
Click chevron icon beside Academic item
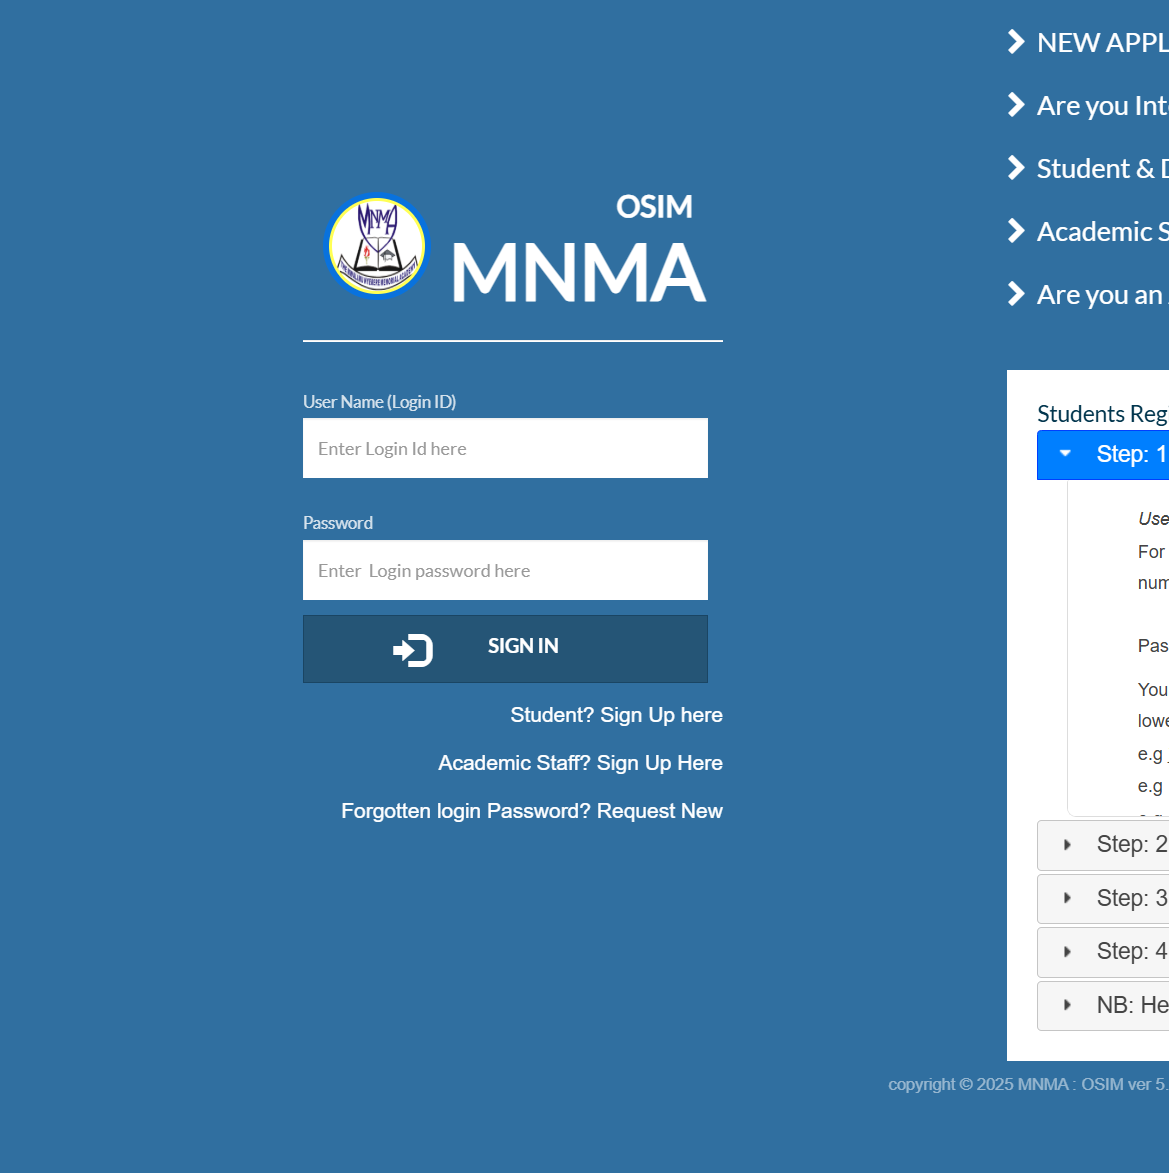pos(1016,231)
